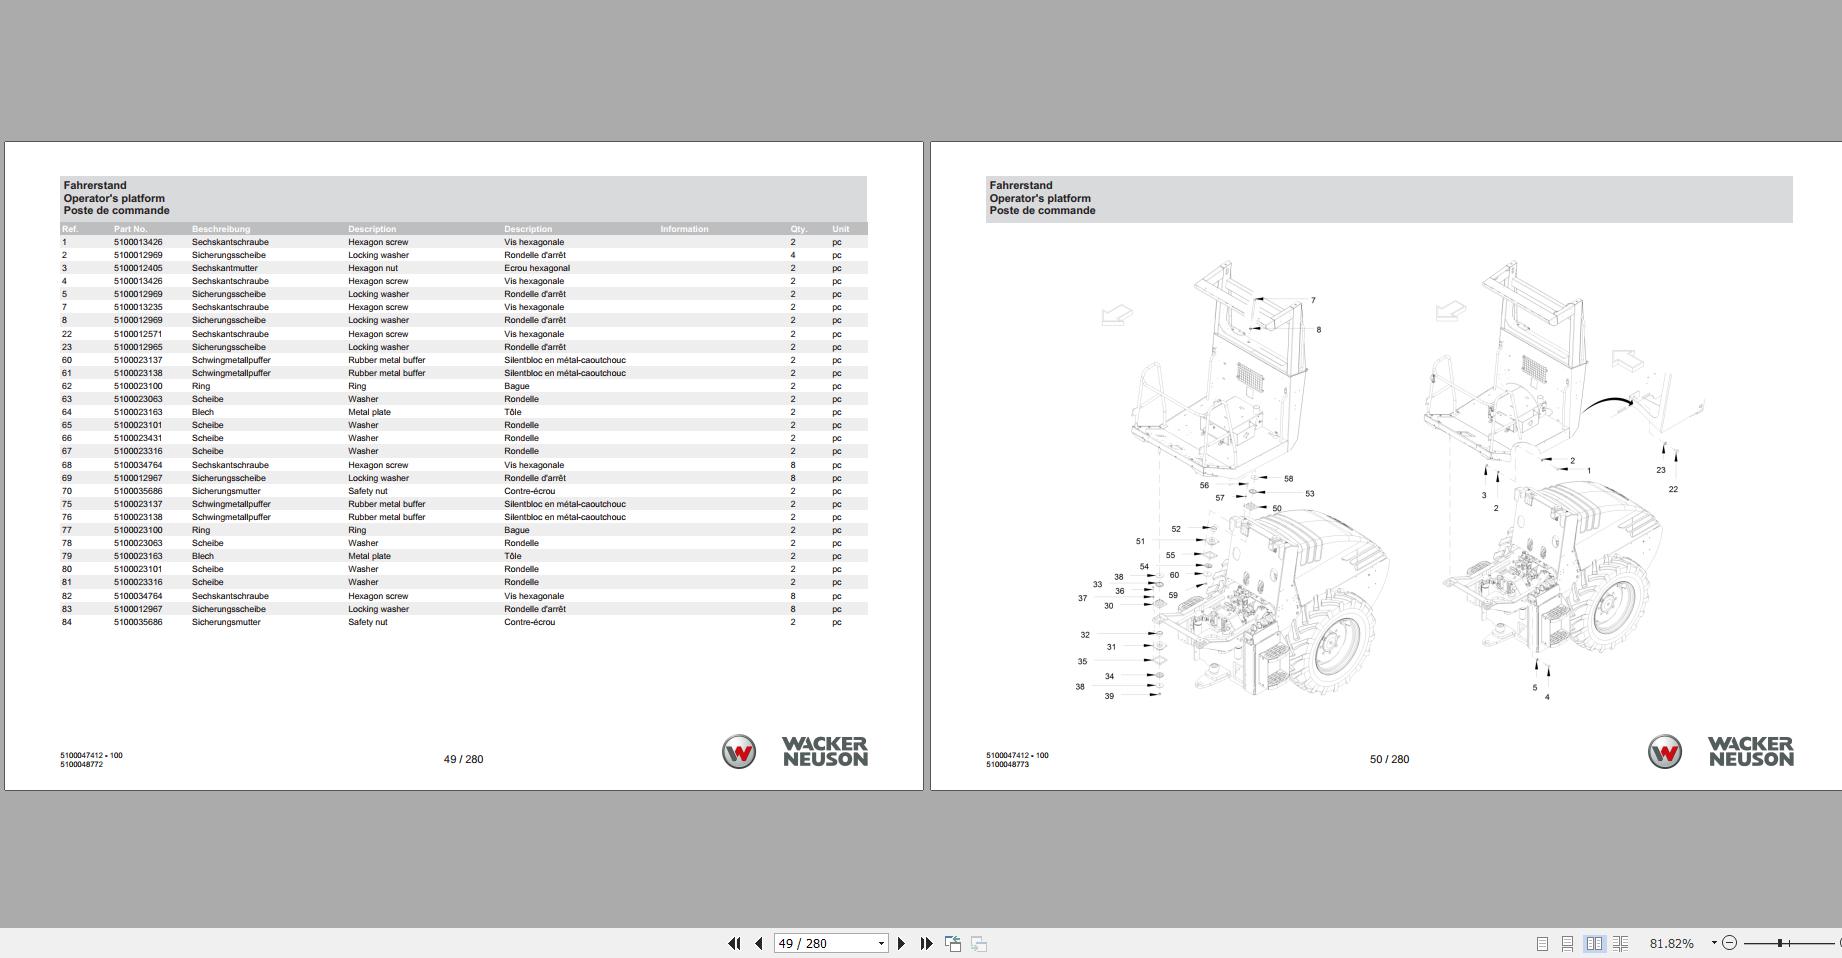The image size is (1842, 958).
Task: Click the page footer '49 / 280'
Action: pos(463,759)
